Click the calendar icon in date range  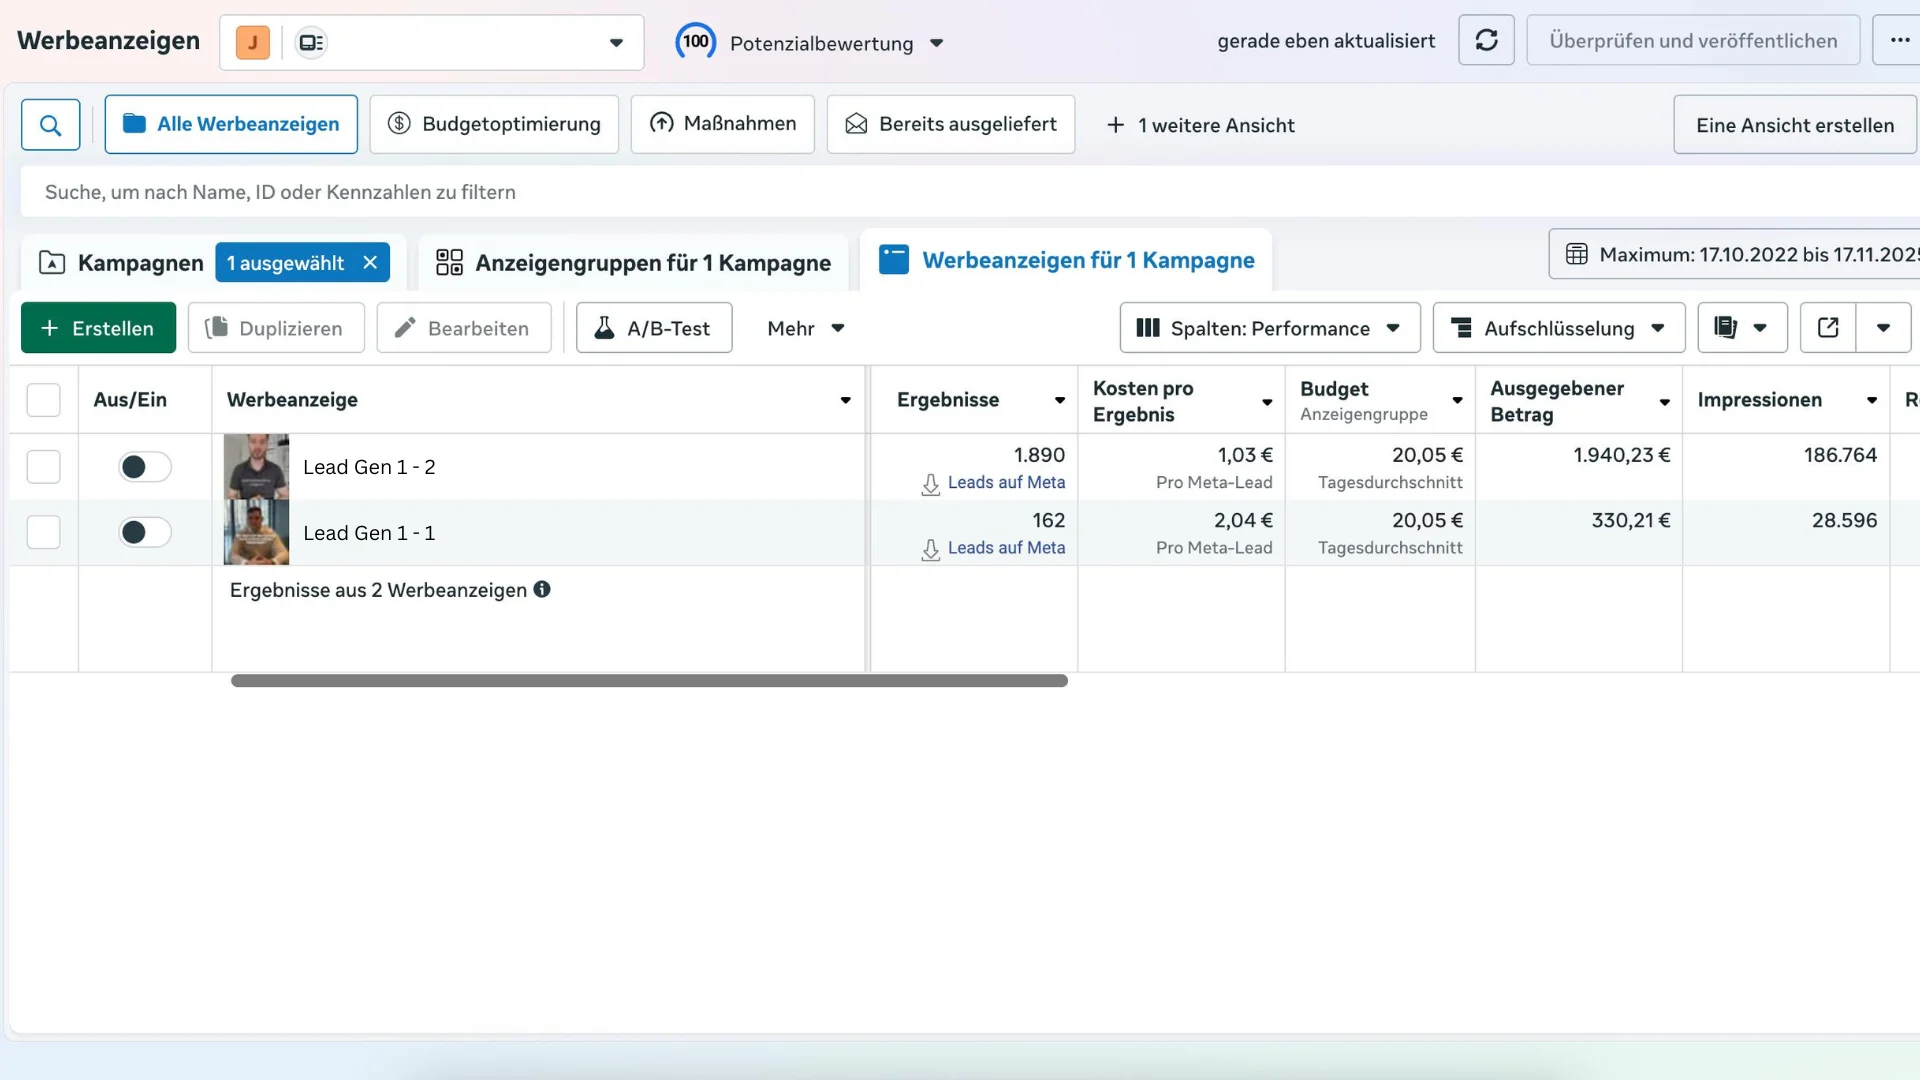coord(1577,254)
